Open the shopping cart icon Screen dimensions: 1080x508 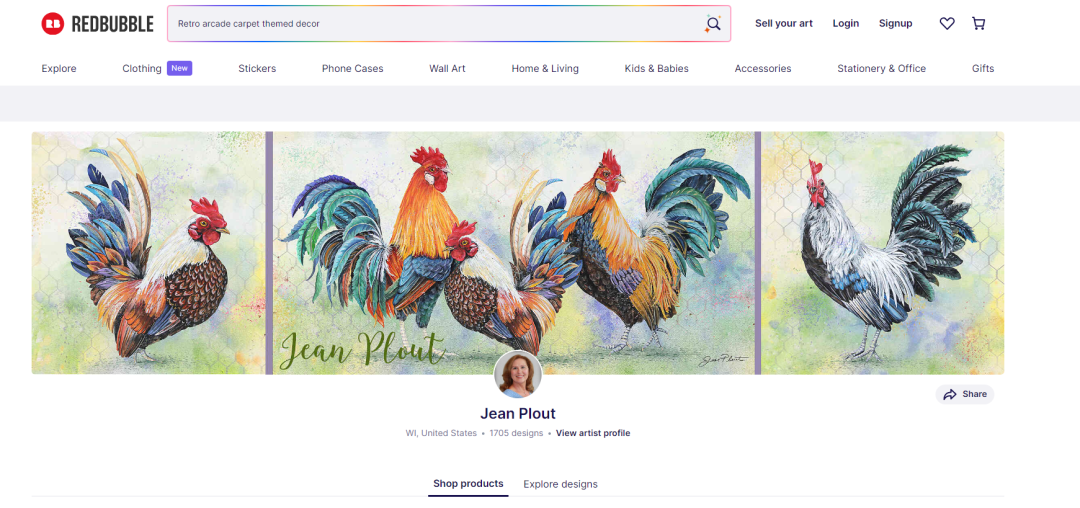(978, 23)
